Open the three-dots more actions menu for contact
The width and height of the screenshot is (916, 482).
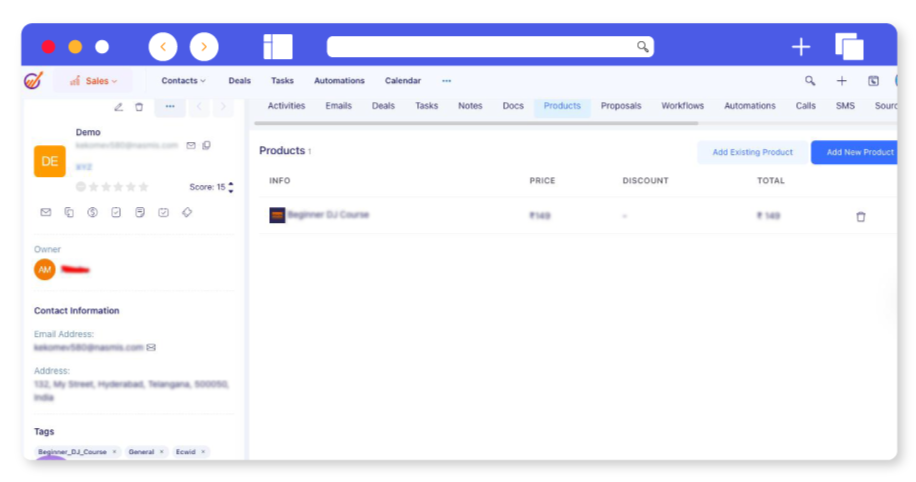[170, 107]
